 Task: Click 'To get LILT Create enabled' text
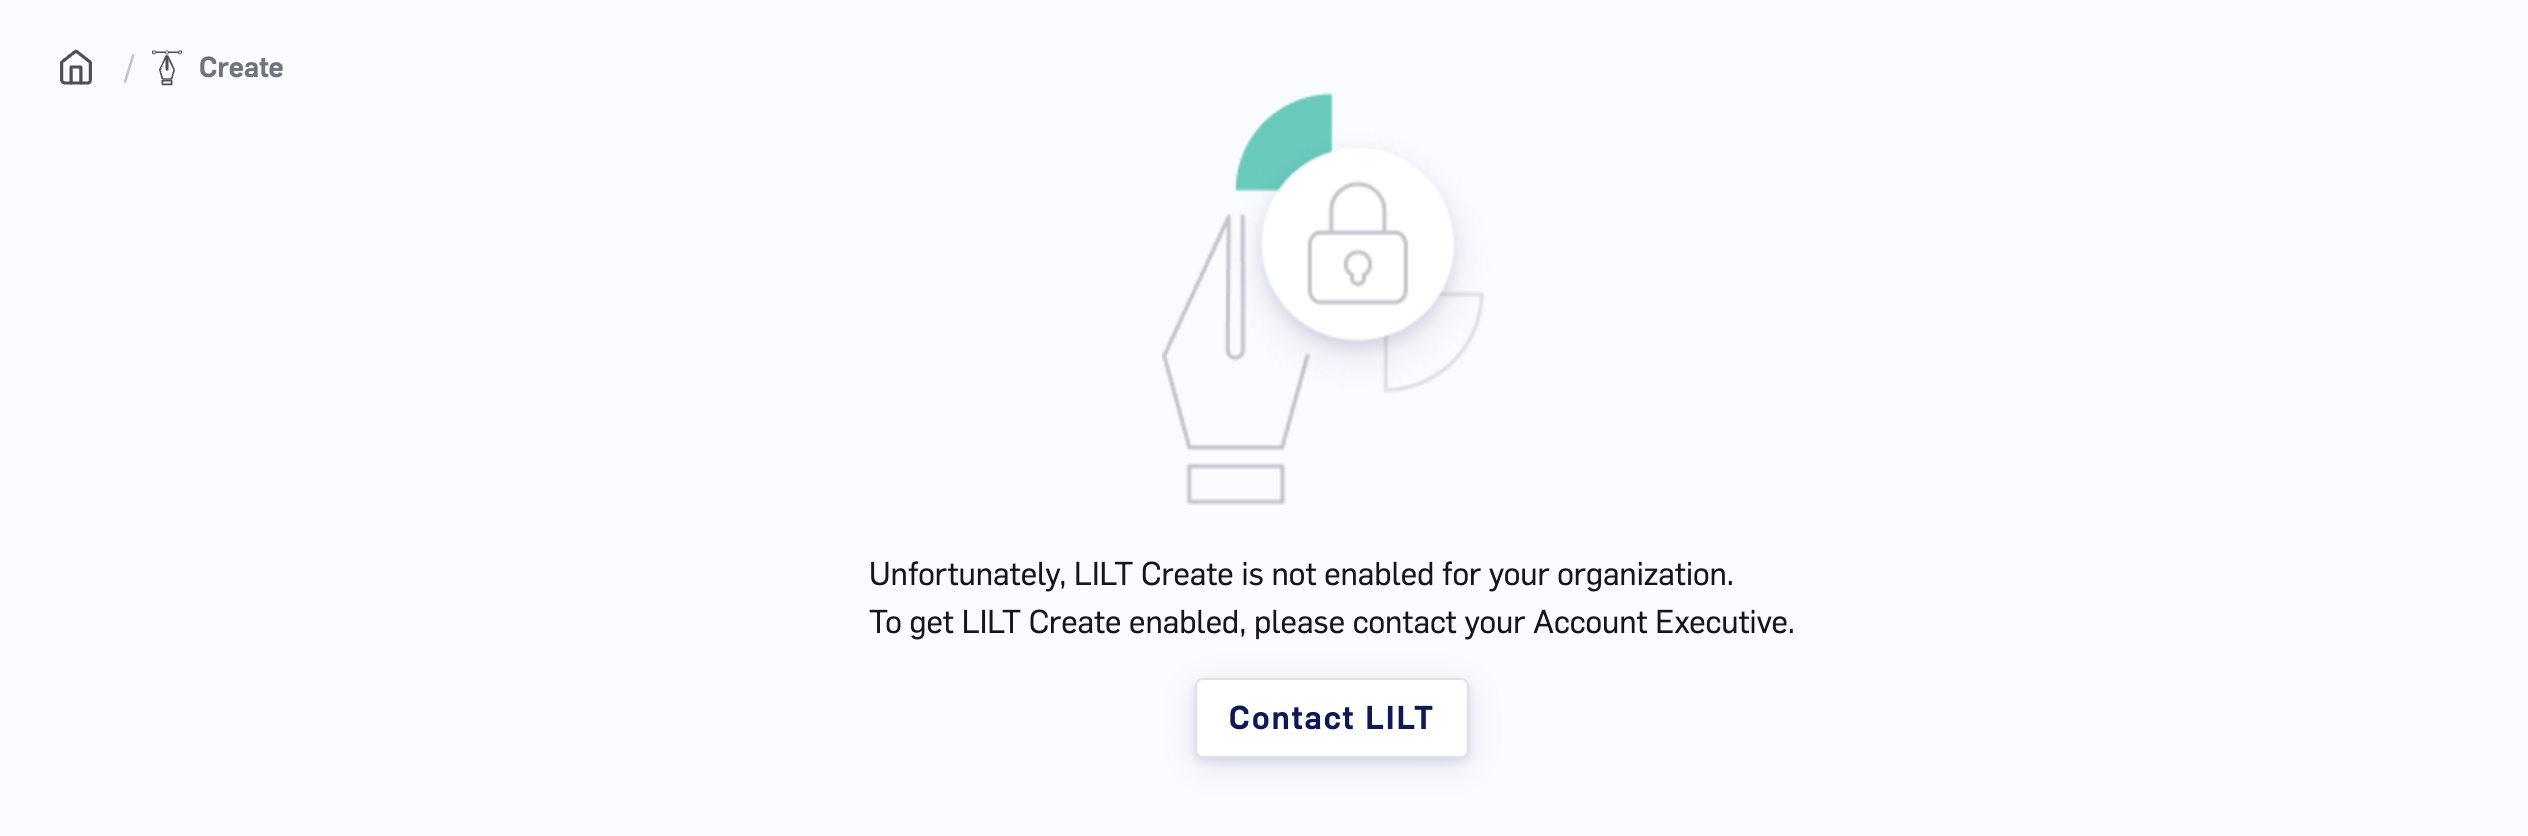click(x=1056, y=623)
